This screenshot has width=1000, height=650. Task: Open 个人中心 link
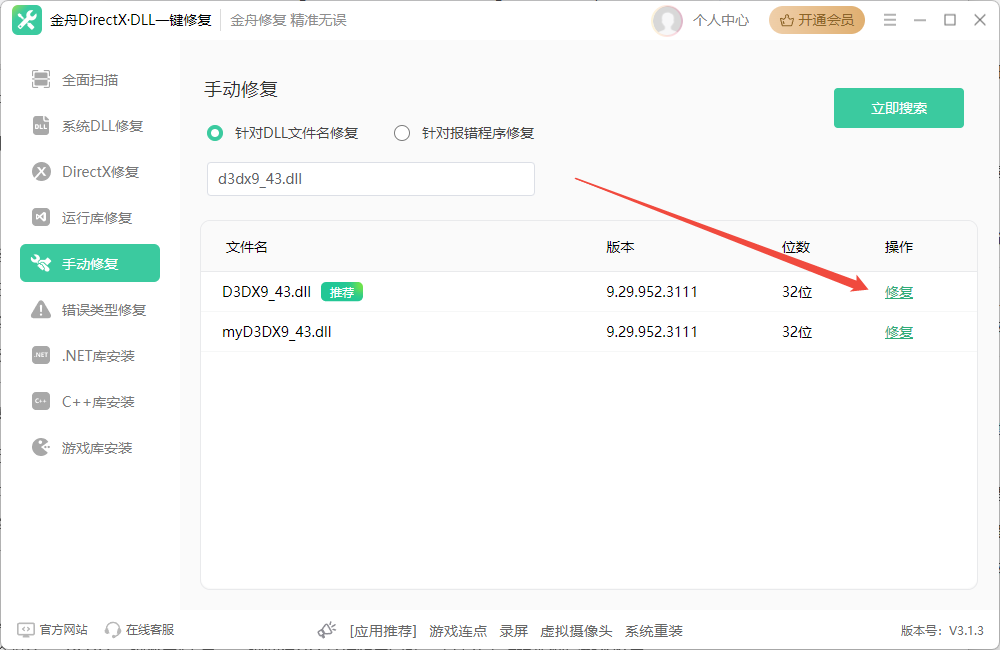pos(721,20)
